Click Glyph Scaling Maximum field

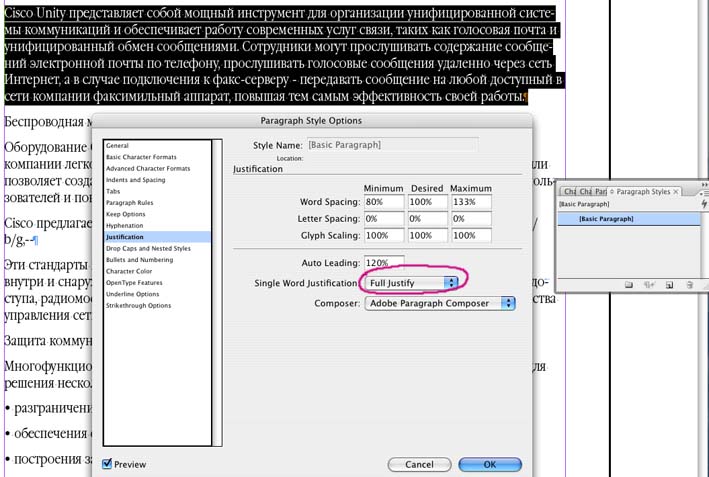coord(471,236)
